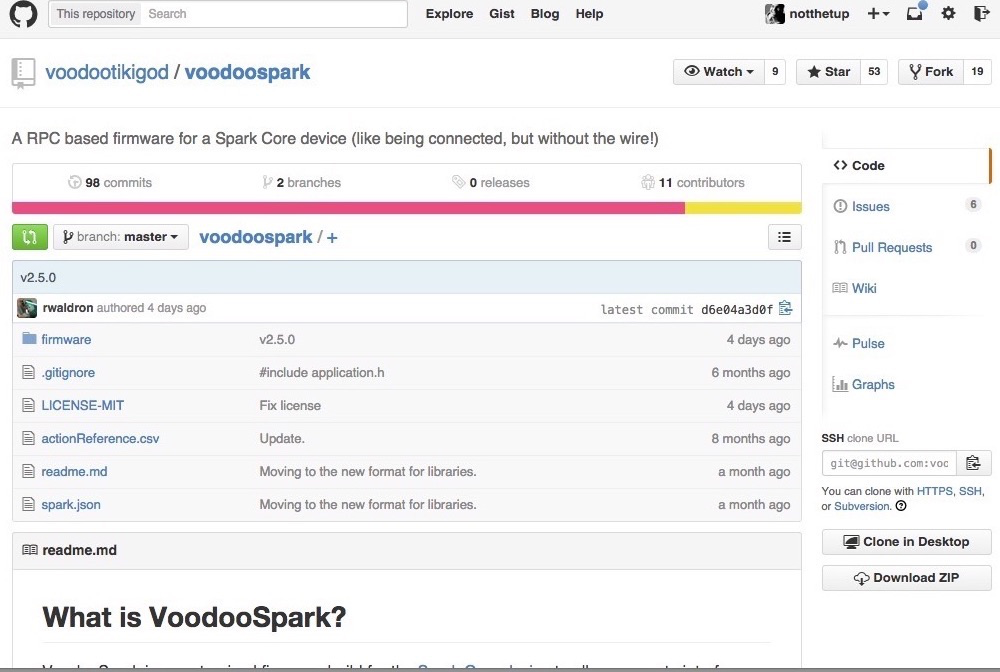This screenshot has width=1000, height=672.
Task: Open actionReference.csv file
Action: coord(100,439)
